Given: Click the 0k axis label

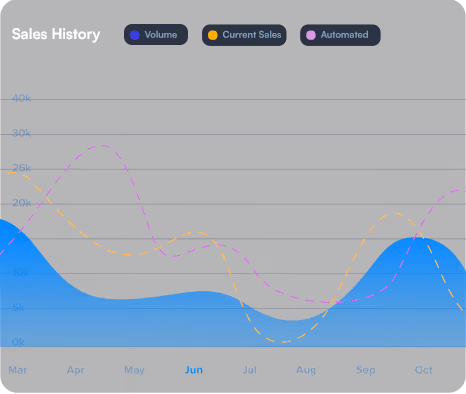Looking at the screenshot, I should point(18,342).
